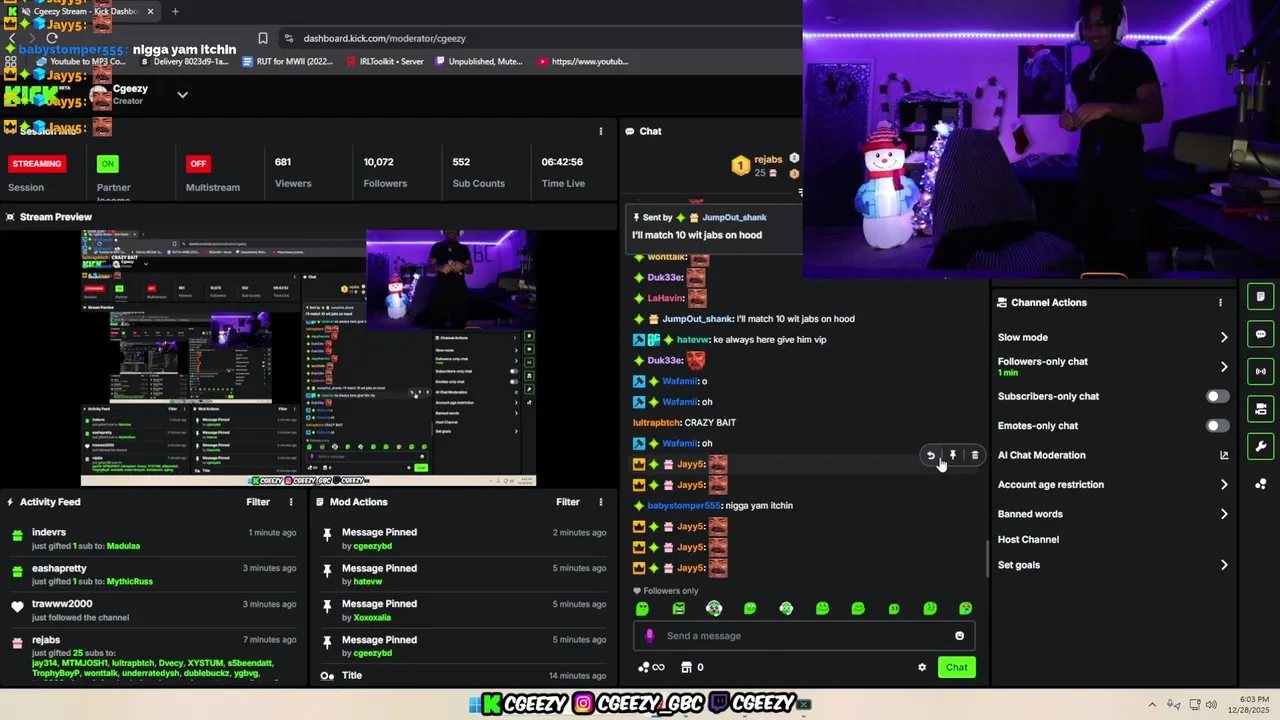Image resolution: width=1280 pixels, height=720 pixels.
Task: Open Channel Actions three-dot menu
Action: coord(1220,302)
